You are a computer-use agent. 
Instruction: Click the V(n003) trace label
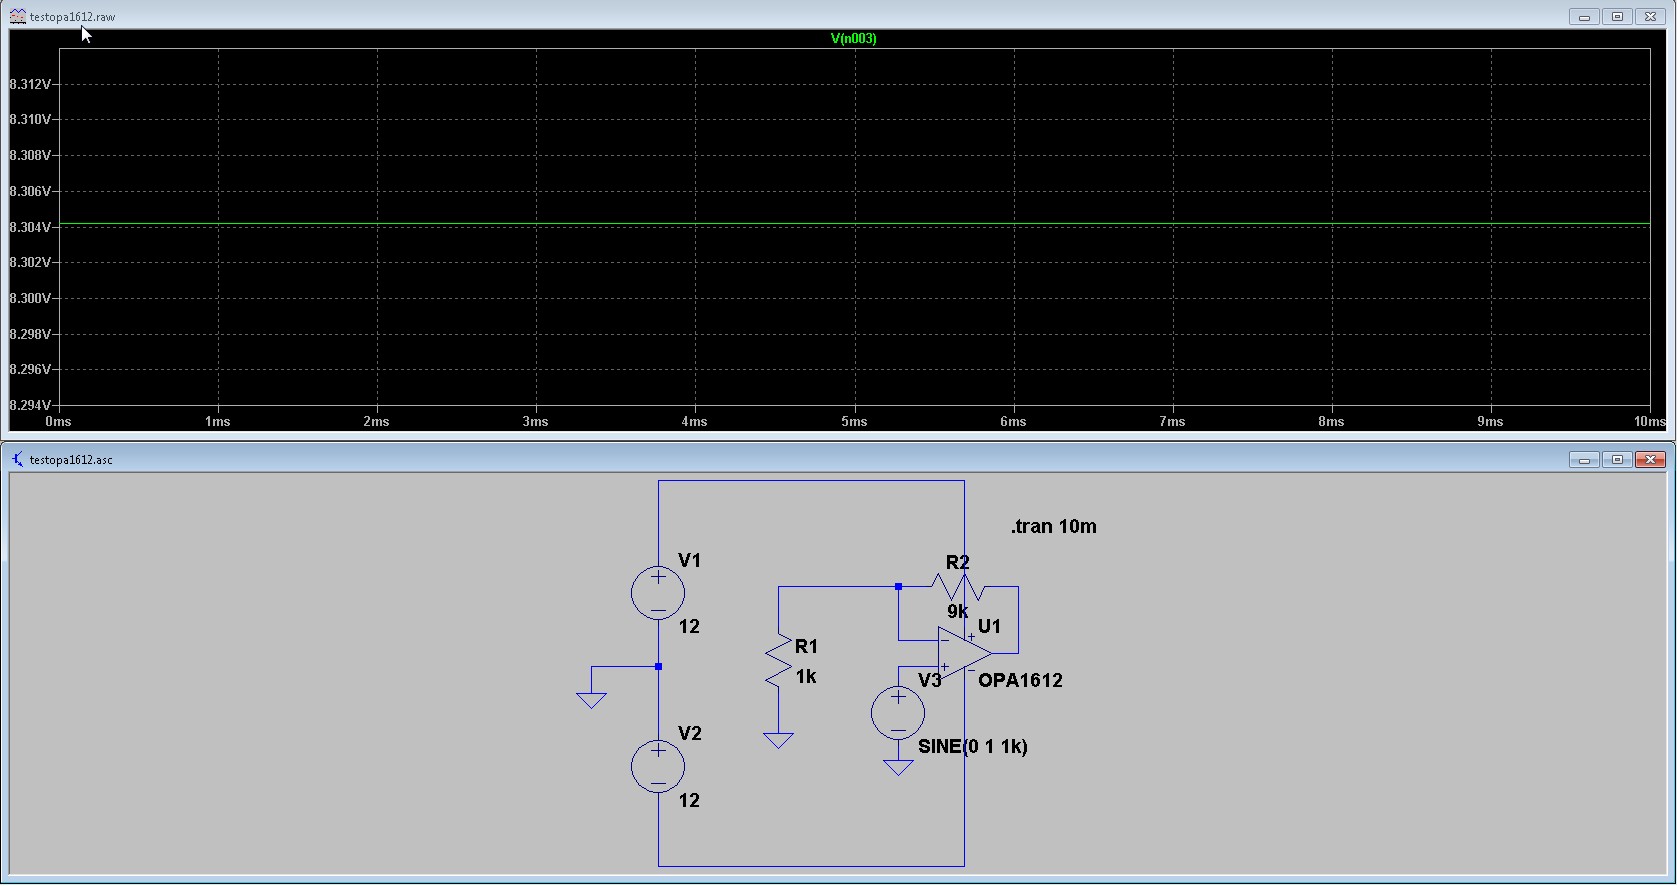[x=853, y=38]
